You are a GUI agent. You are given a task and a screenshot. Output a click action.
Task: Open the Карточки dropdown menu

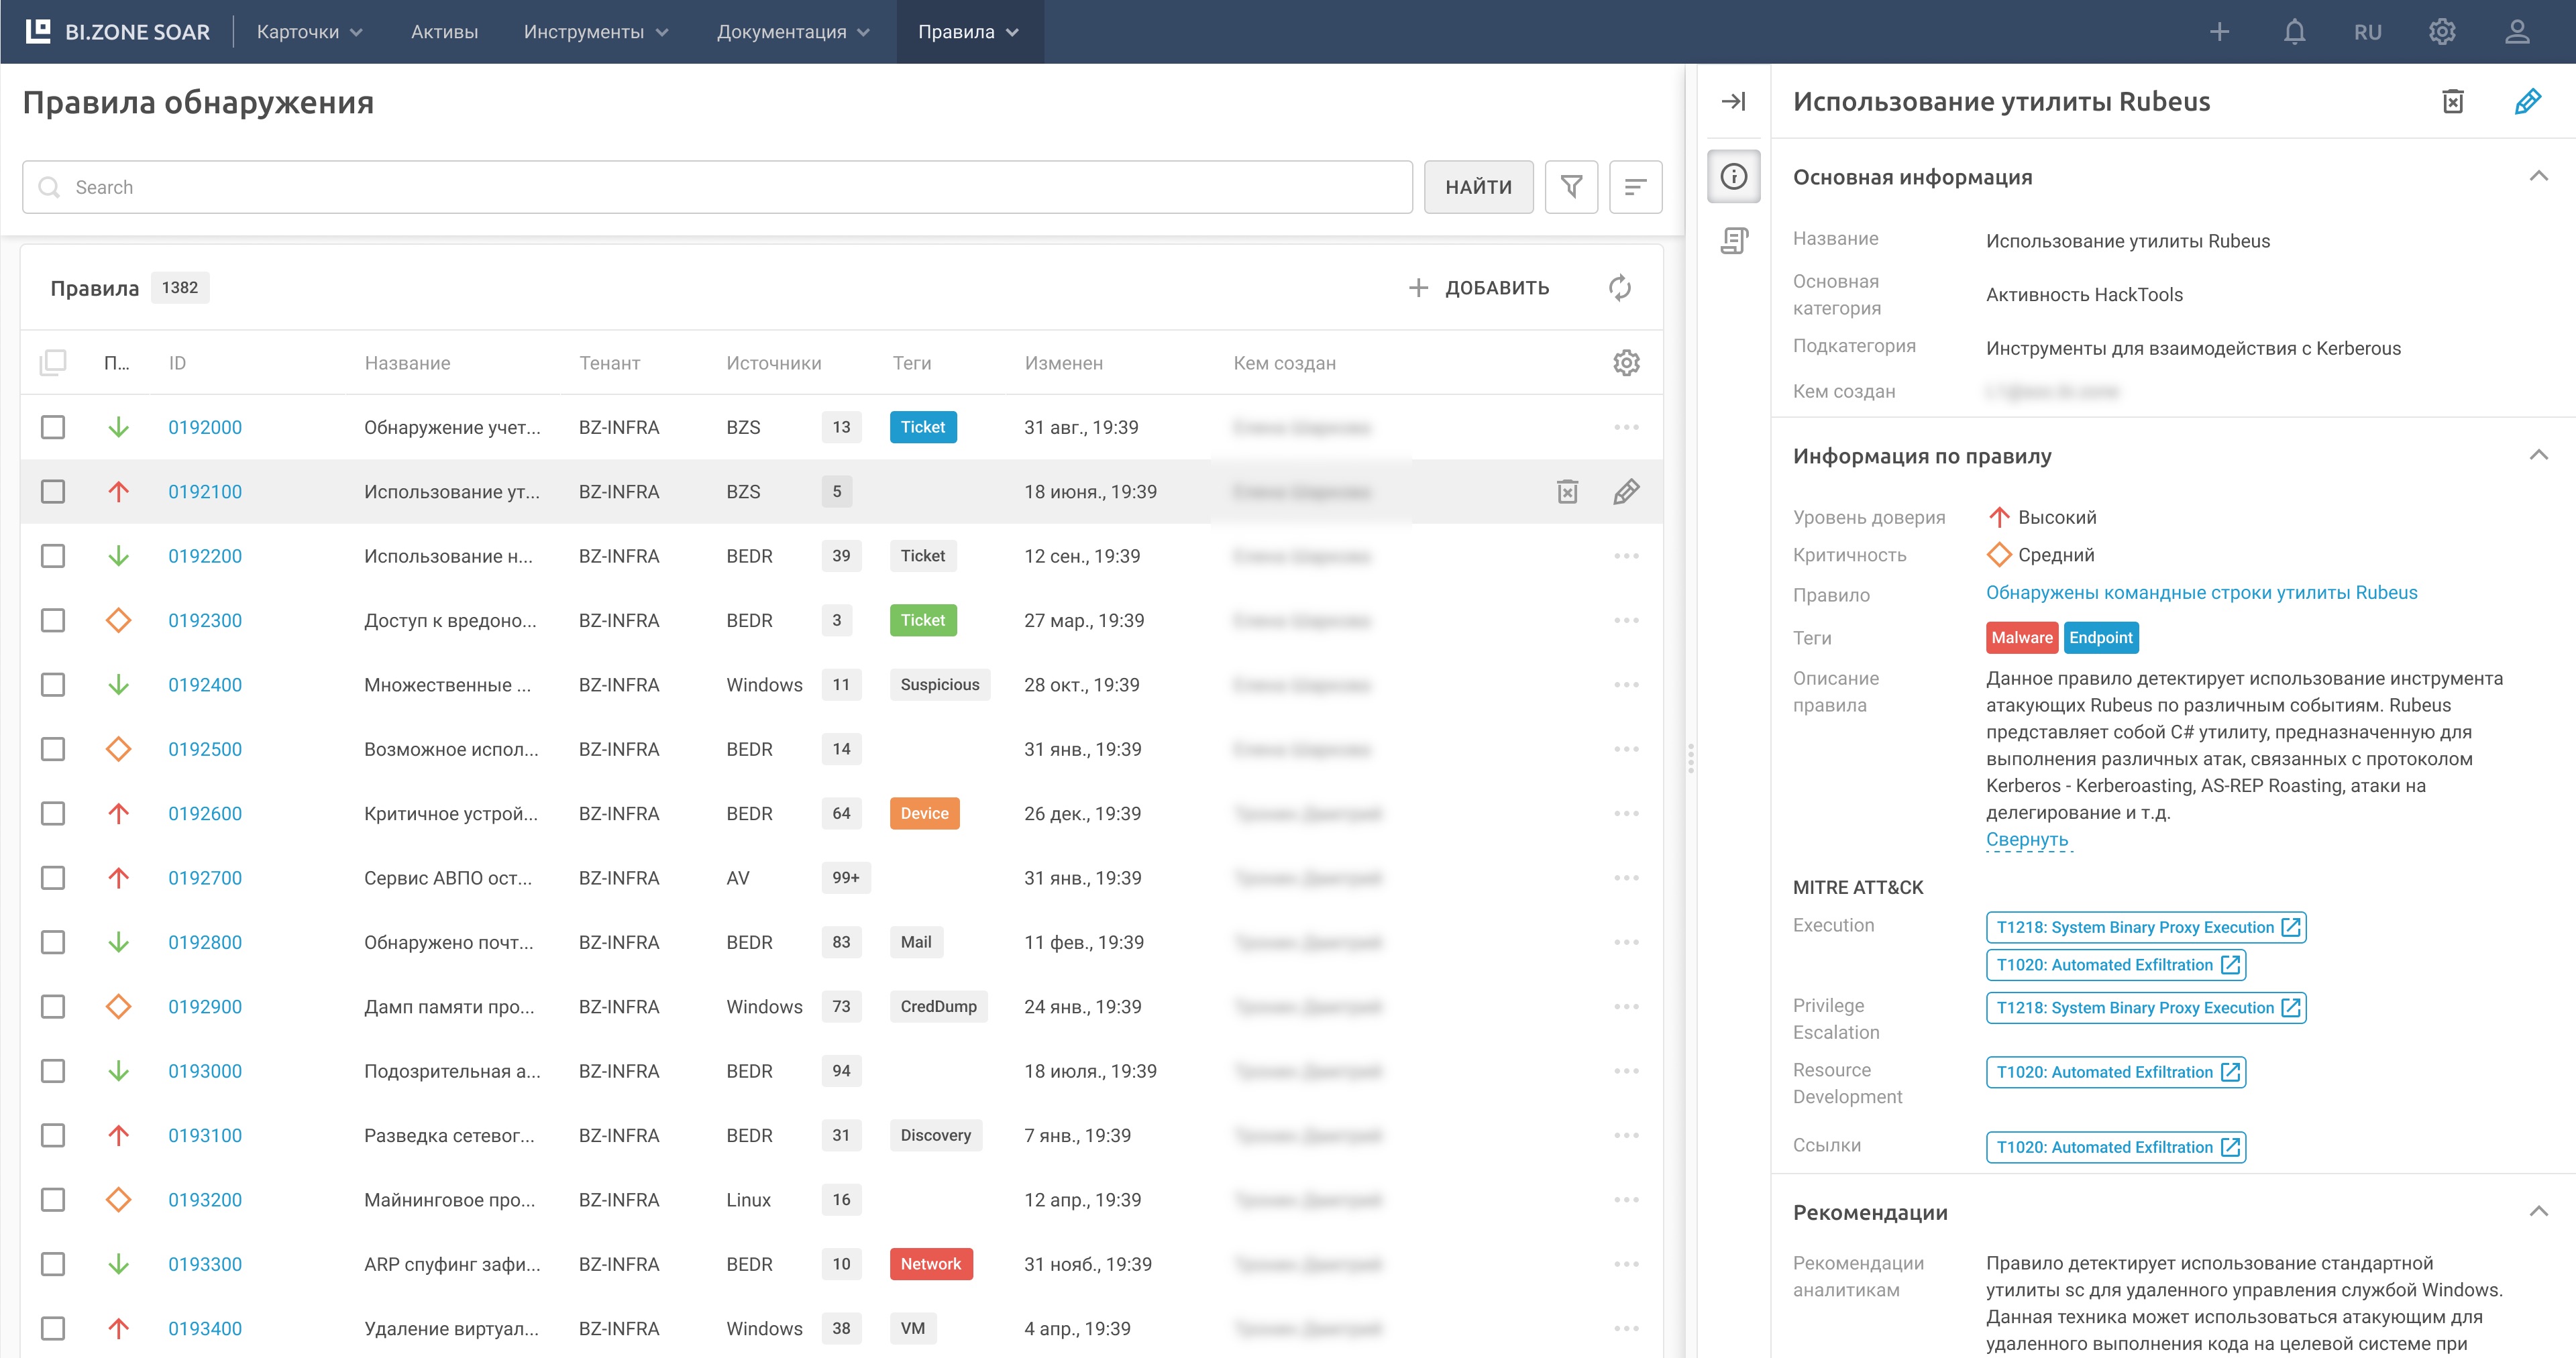click(x=309, y=32)
